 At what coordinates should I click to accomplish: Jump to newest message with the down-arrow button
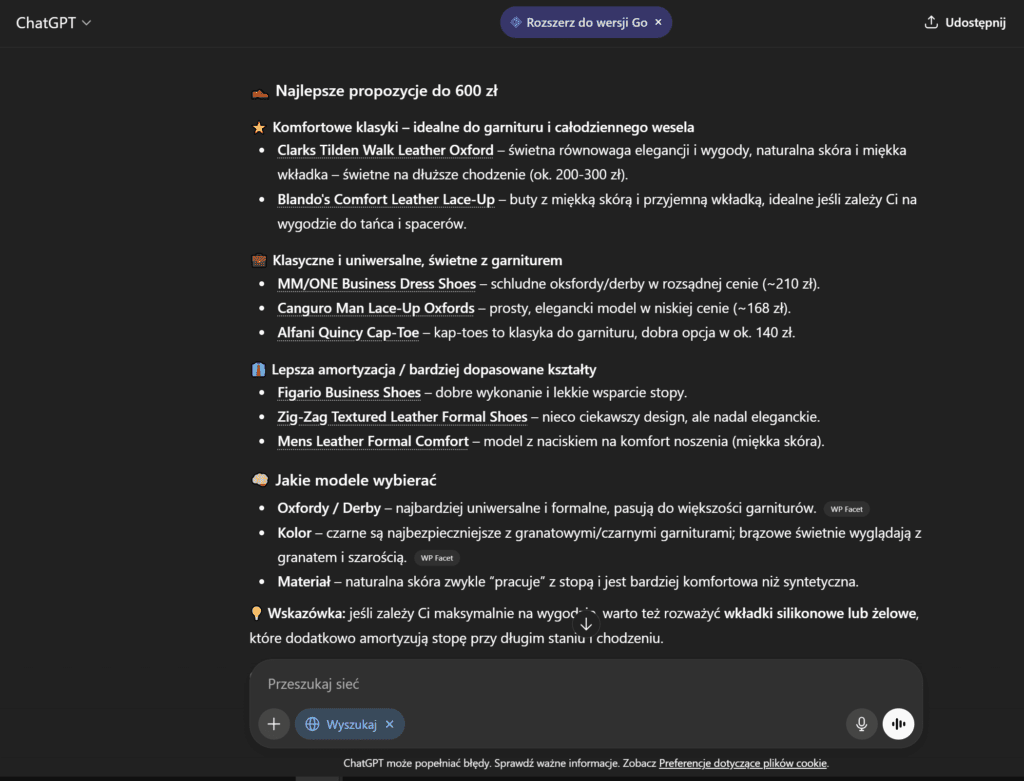pos(586,623)
